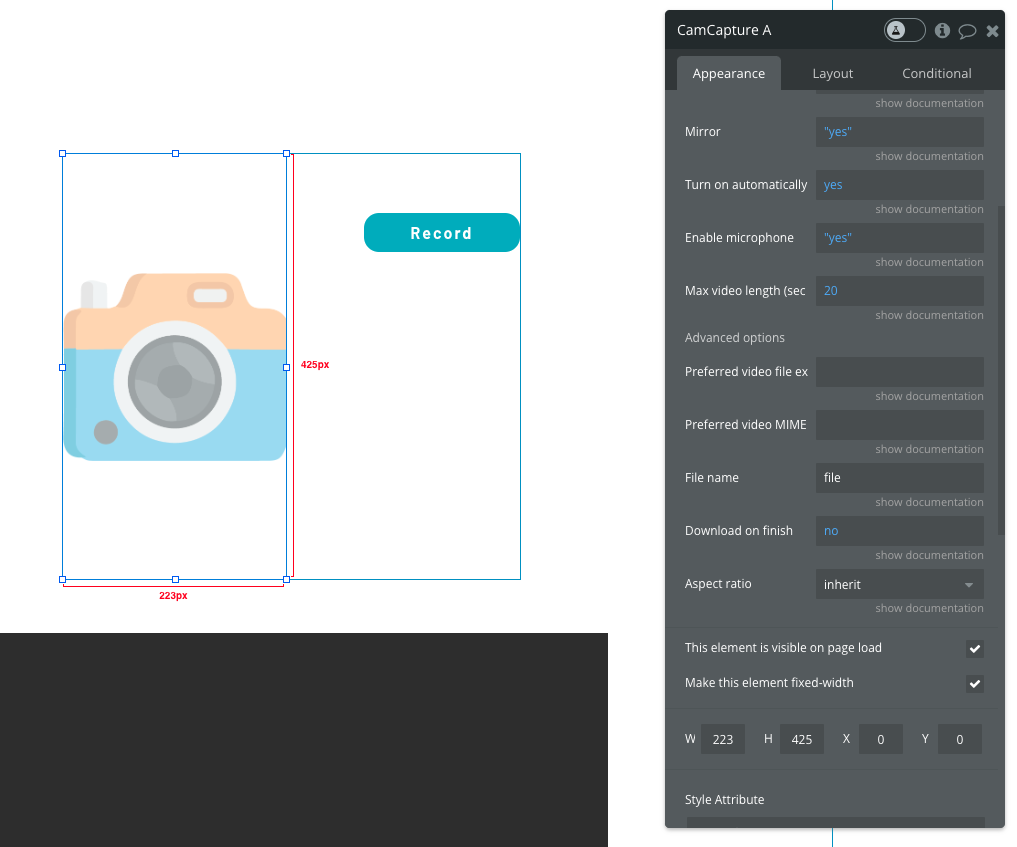Click the H height input field
Screen dimensions: 1017x847
[802, 739]
